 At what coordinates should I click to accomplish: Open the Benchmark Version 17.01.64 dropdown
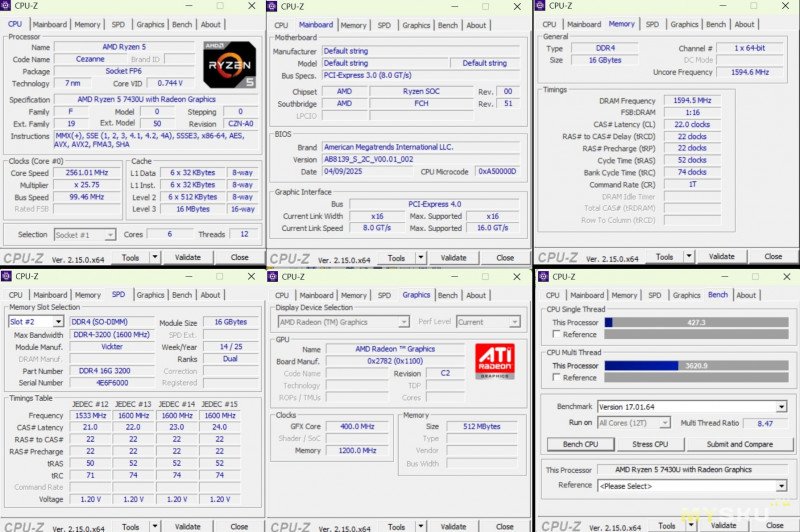click(x=692, y=407)
